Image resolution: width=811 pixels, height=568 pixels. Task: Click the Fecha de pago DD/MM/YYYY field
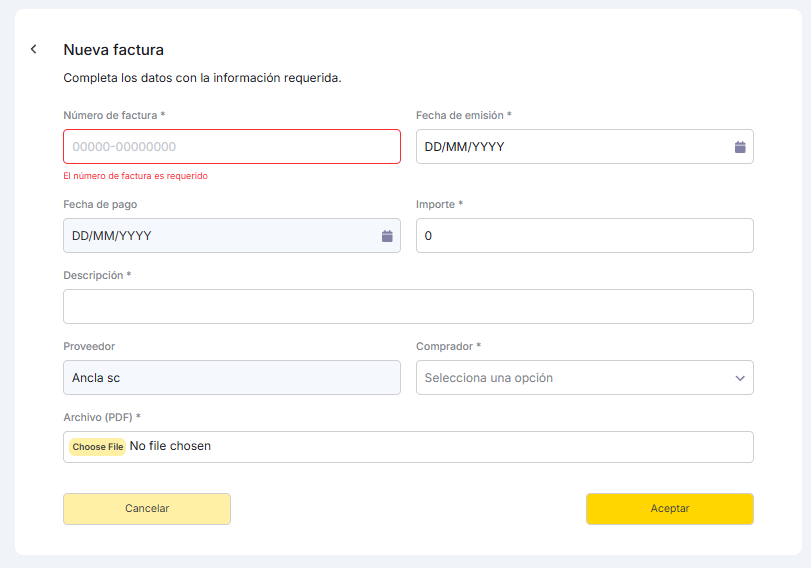pos(220,236)
